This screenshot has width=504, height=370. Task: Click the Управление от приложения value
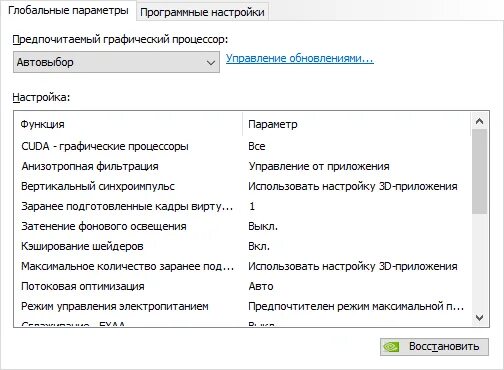pos(319,166)
